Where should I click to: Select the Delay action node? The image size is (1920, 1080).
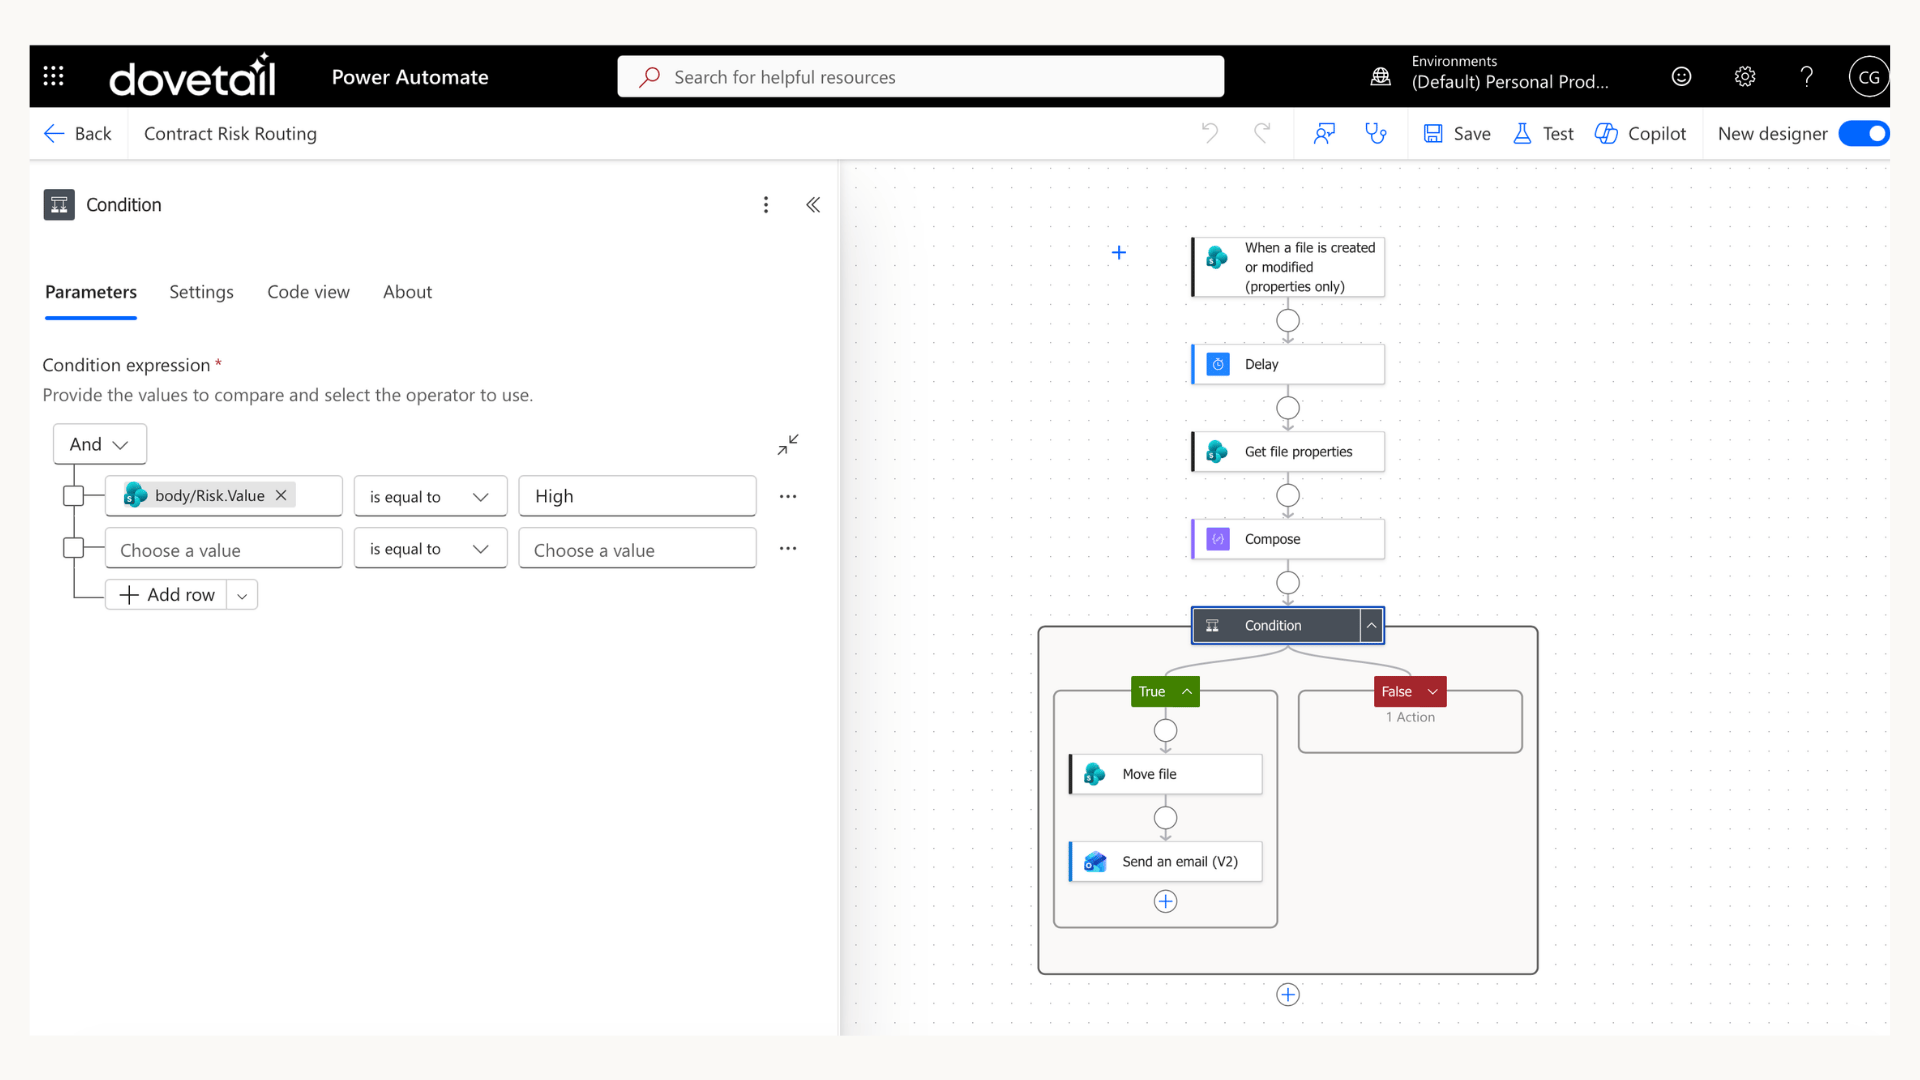1288,364
